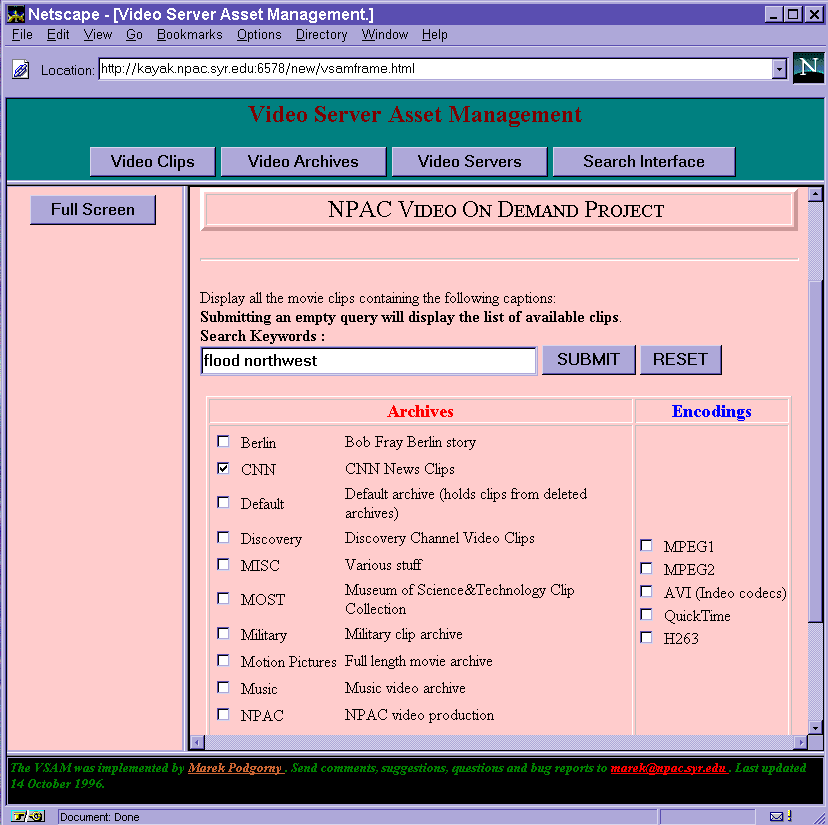Click in the Search Keywords field

click(369, 361)
